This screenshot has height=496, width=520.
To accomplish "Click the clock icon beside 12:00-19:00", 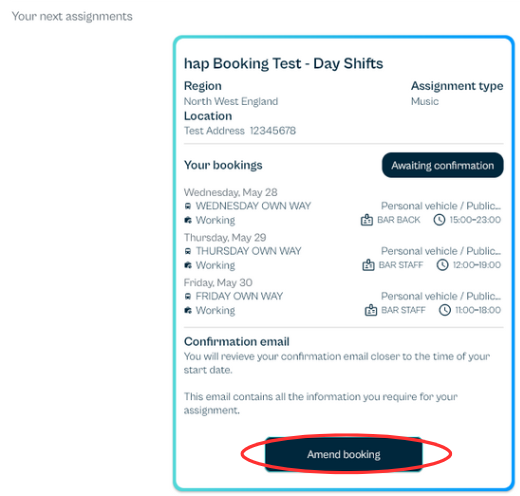I will (x=442, y=265).
